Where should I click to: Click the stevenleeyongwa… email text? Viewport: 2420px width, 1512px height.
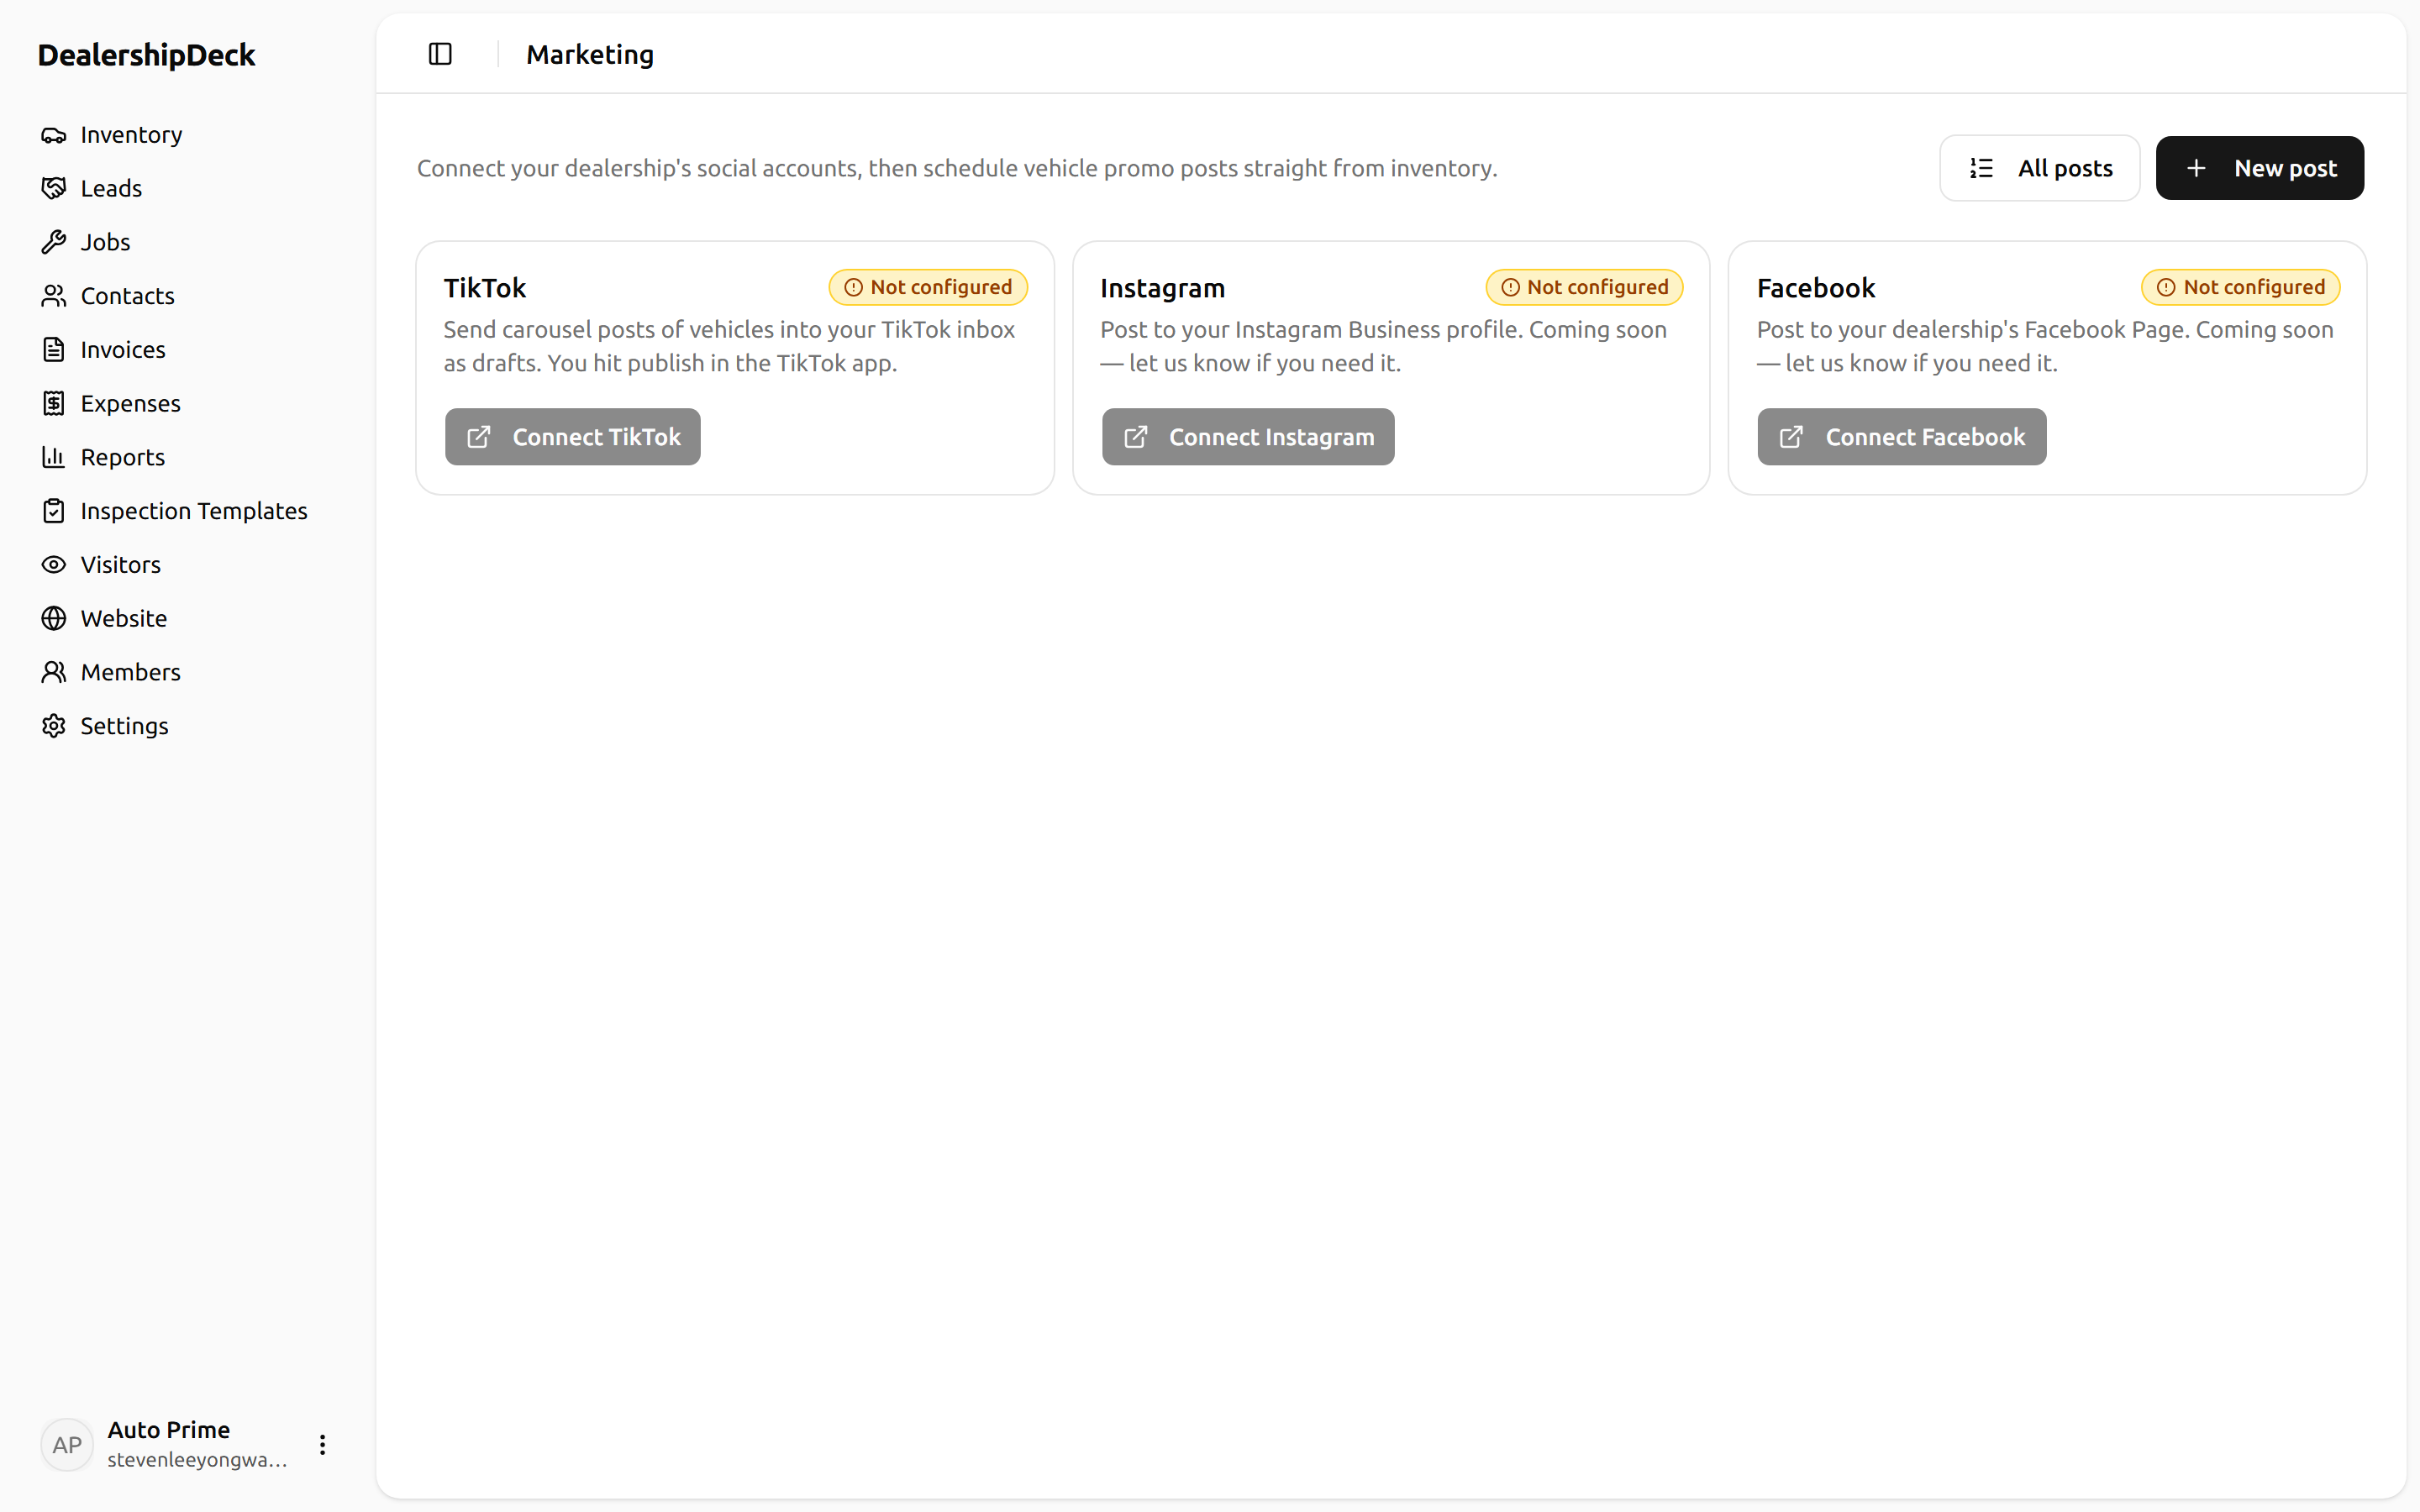[x=197, y=1460]
